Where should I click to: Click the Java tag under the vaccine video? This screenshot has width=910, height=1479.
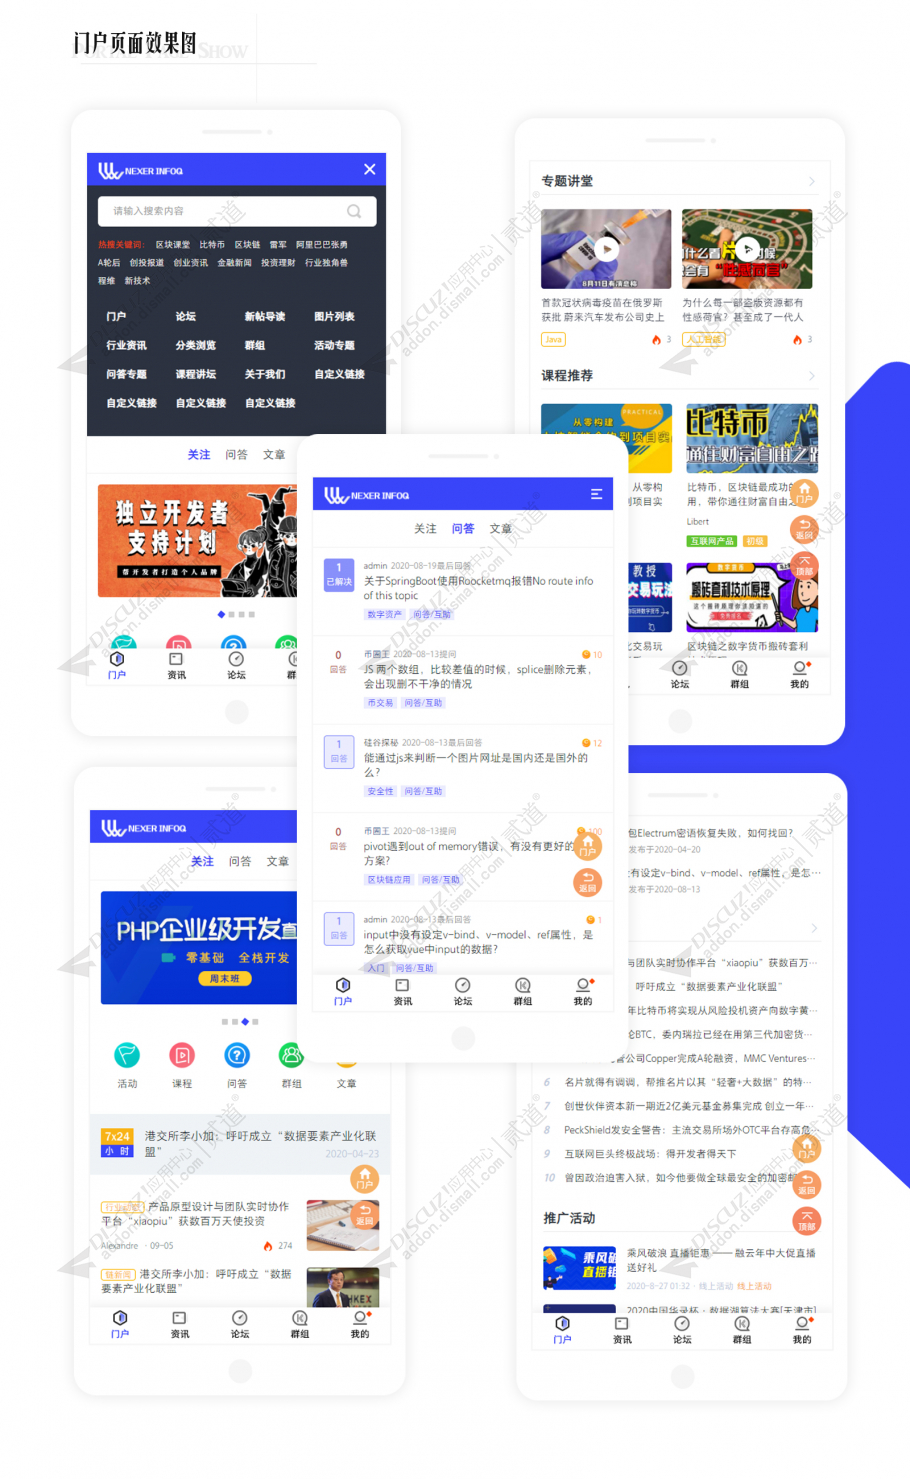(553, 339)
